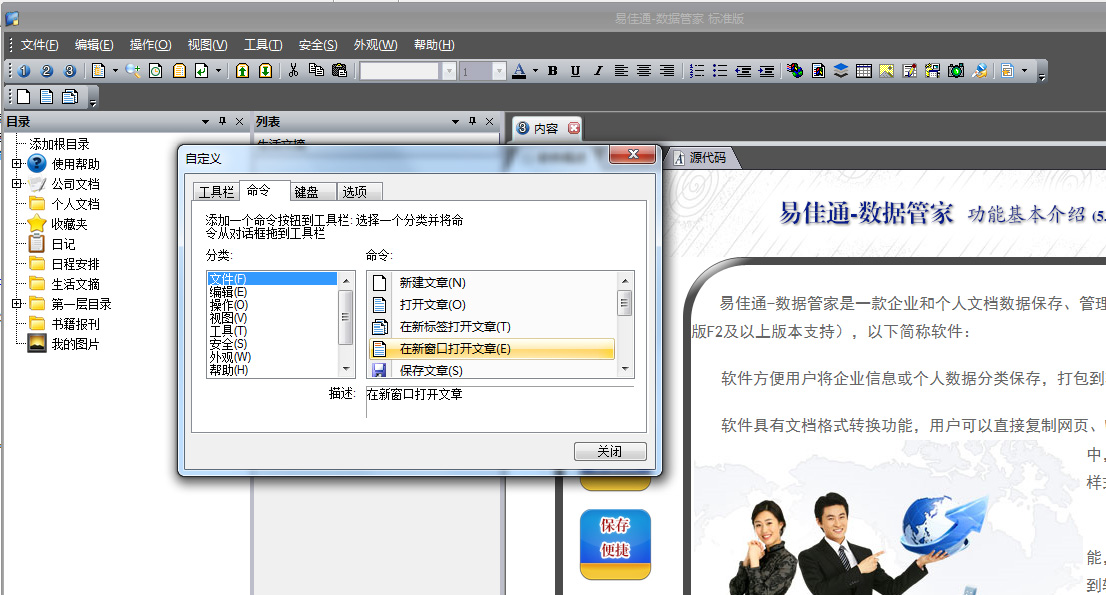Click the font color A swatch
This screenshot has width=1106, height=595.
point(519,71)
